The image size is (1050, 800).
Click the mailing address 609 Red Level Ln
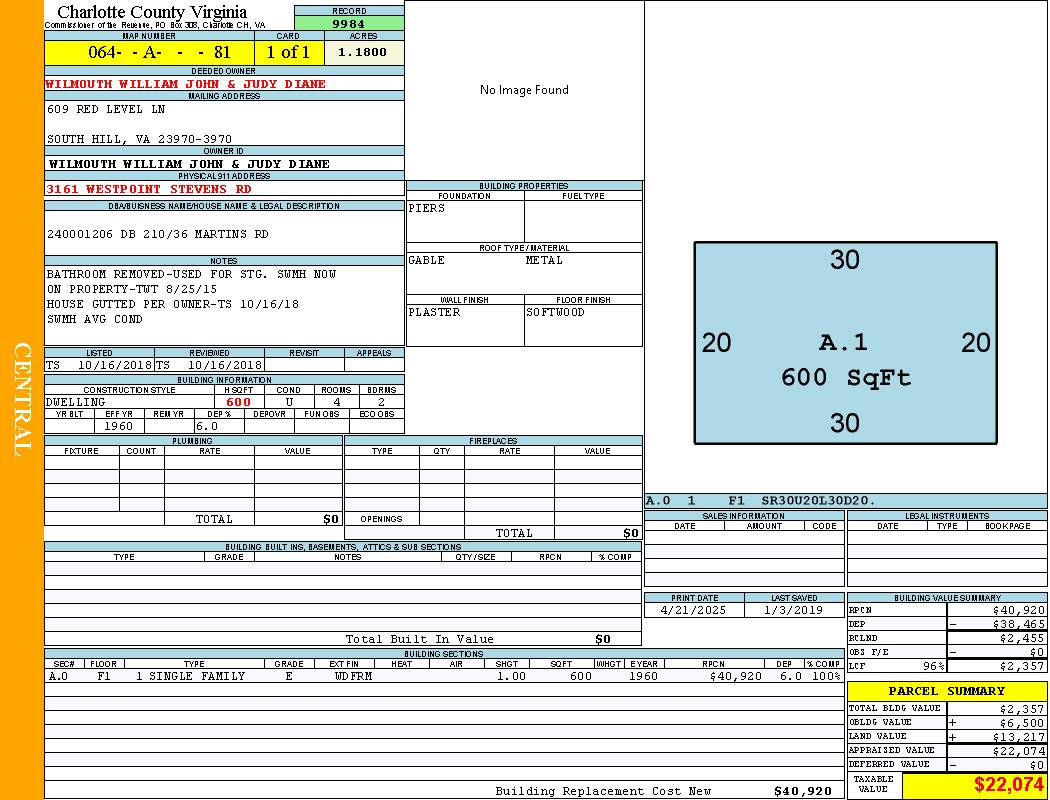tap(106, 109)
